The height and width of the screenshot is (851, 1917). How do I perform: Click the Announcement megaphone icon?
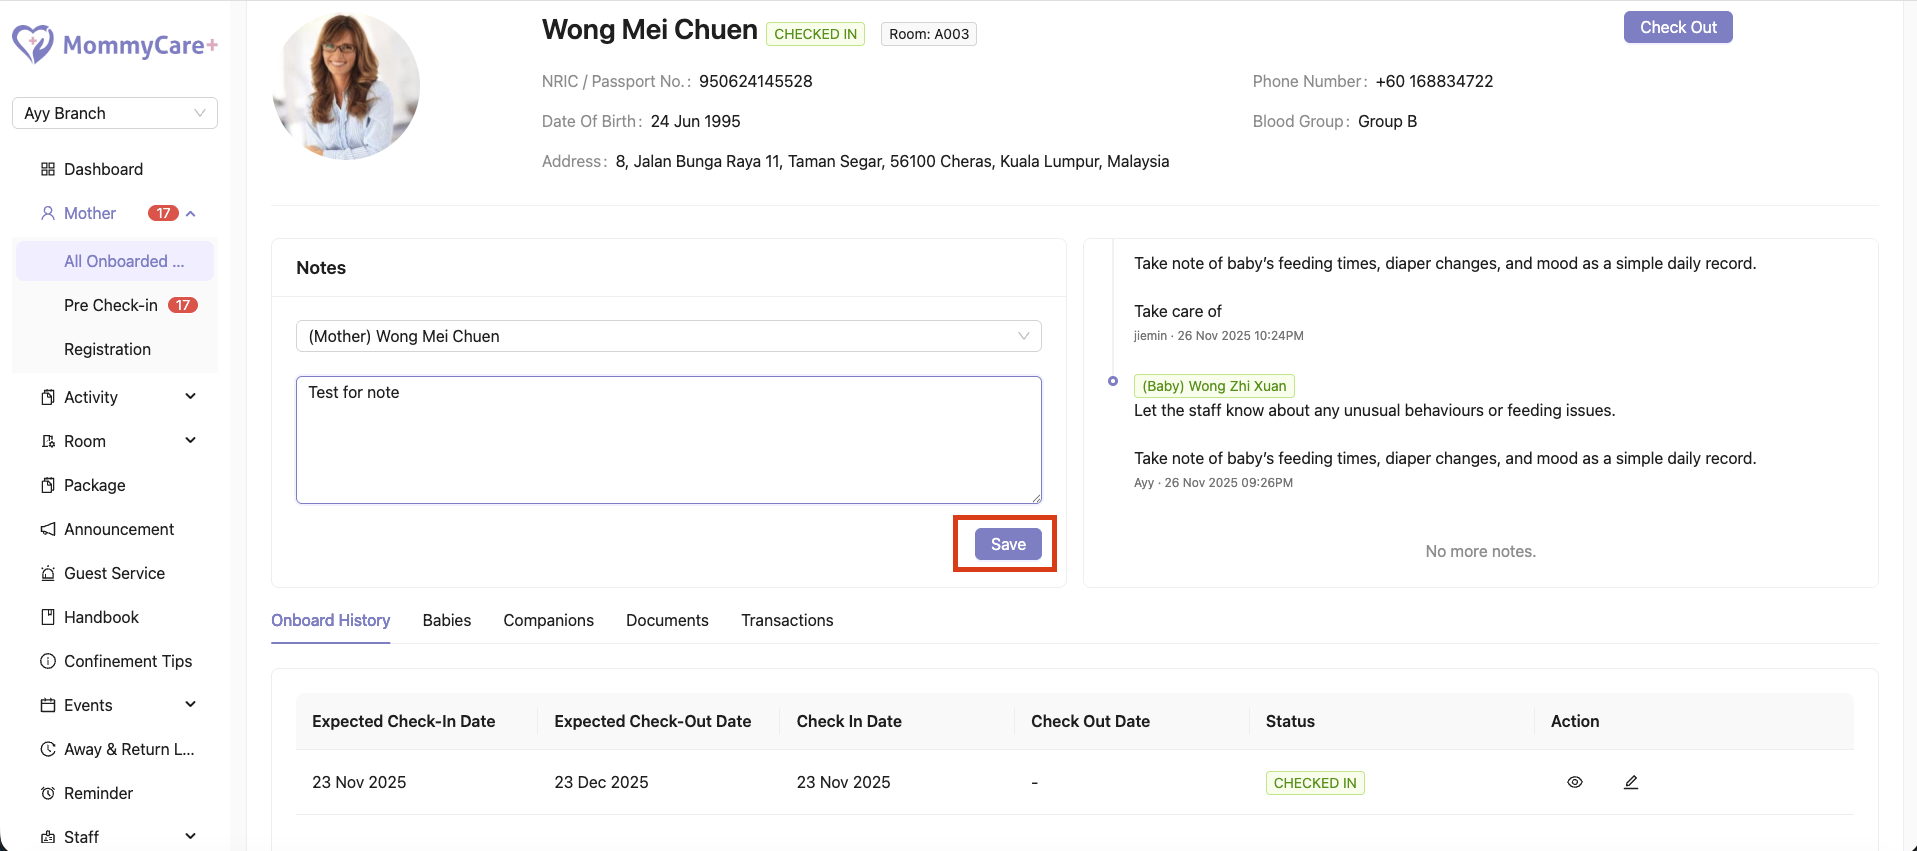coord(47,529)
